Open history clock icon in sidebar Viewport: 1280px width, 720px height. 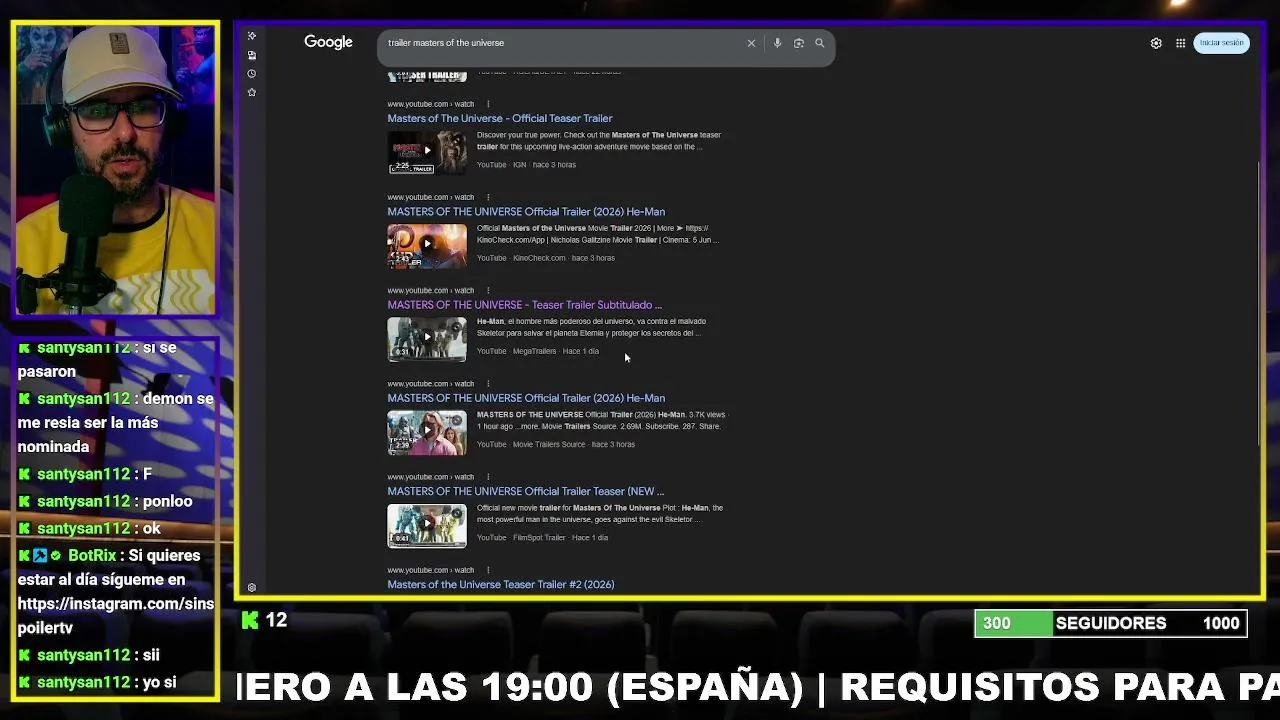point(252,73)
